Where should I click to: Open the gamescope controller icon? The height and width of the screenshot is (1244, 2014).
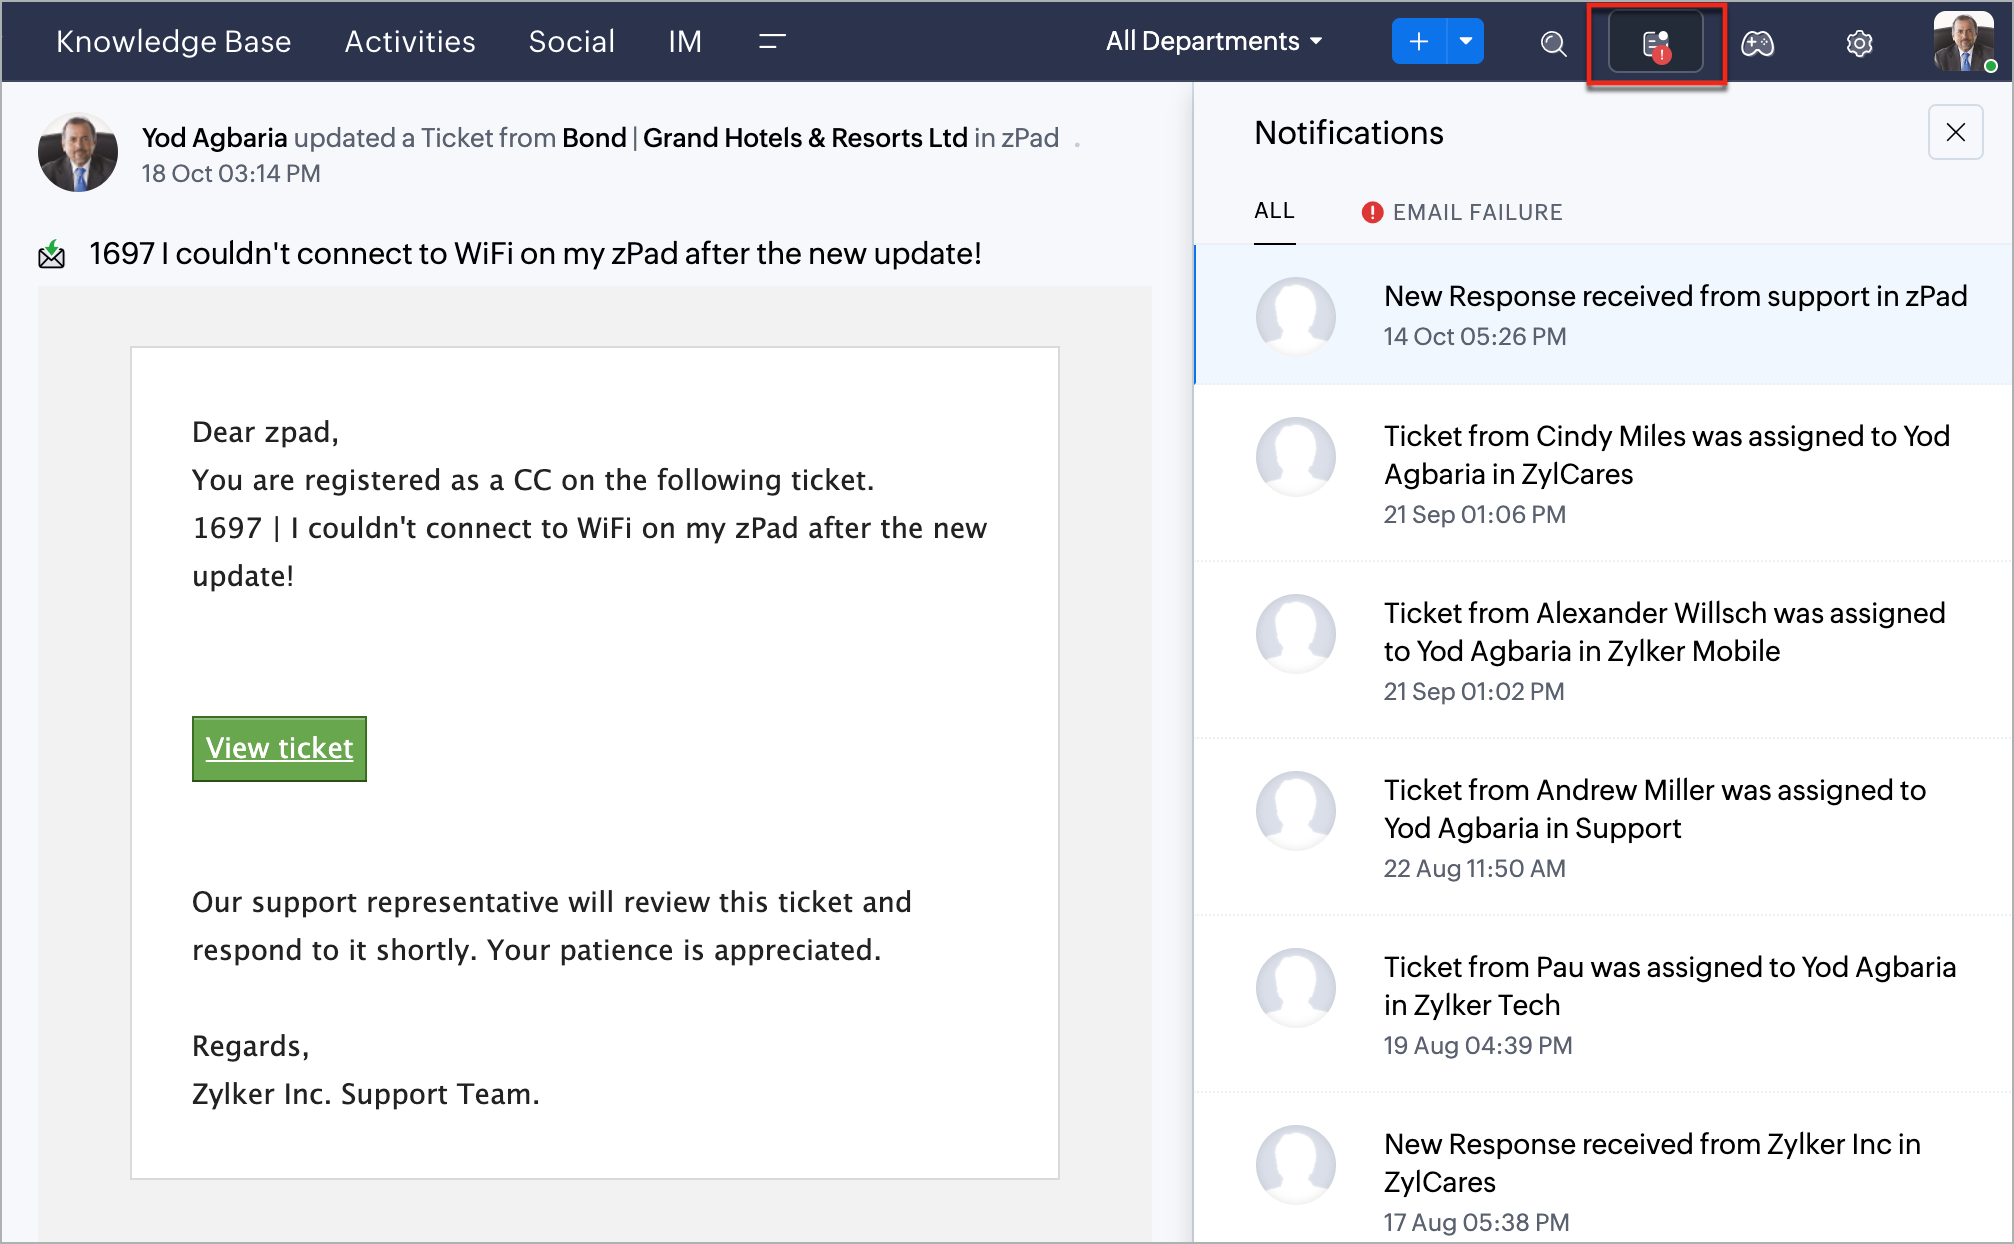1757,43
